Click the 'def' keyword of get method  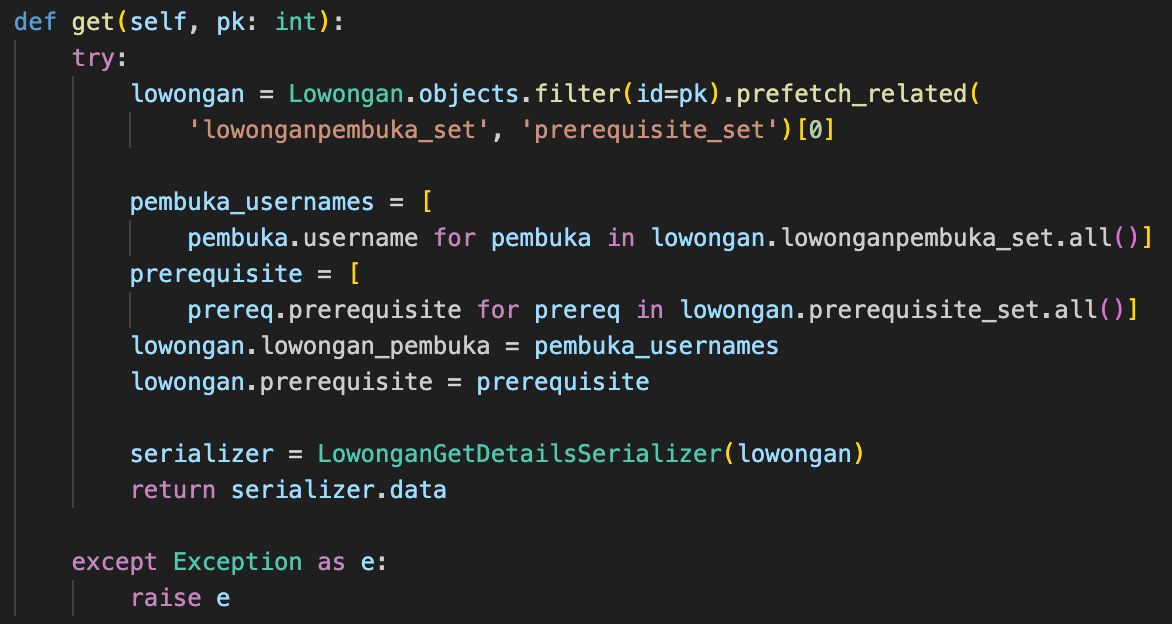[34, 22]
